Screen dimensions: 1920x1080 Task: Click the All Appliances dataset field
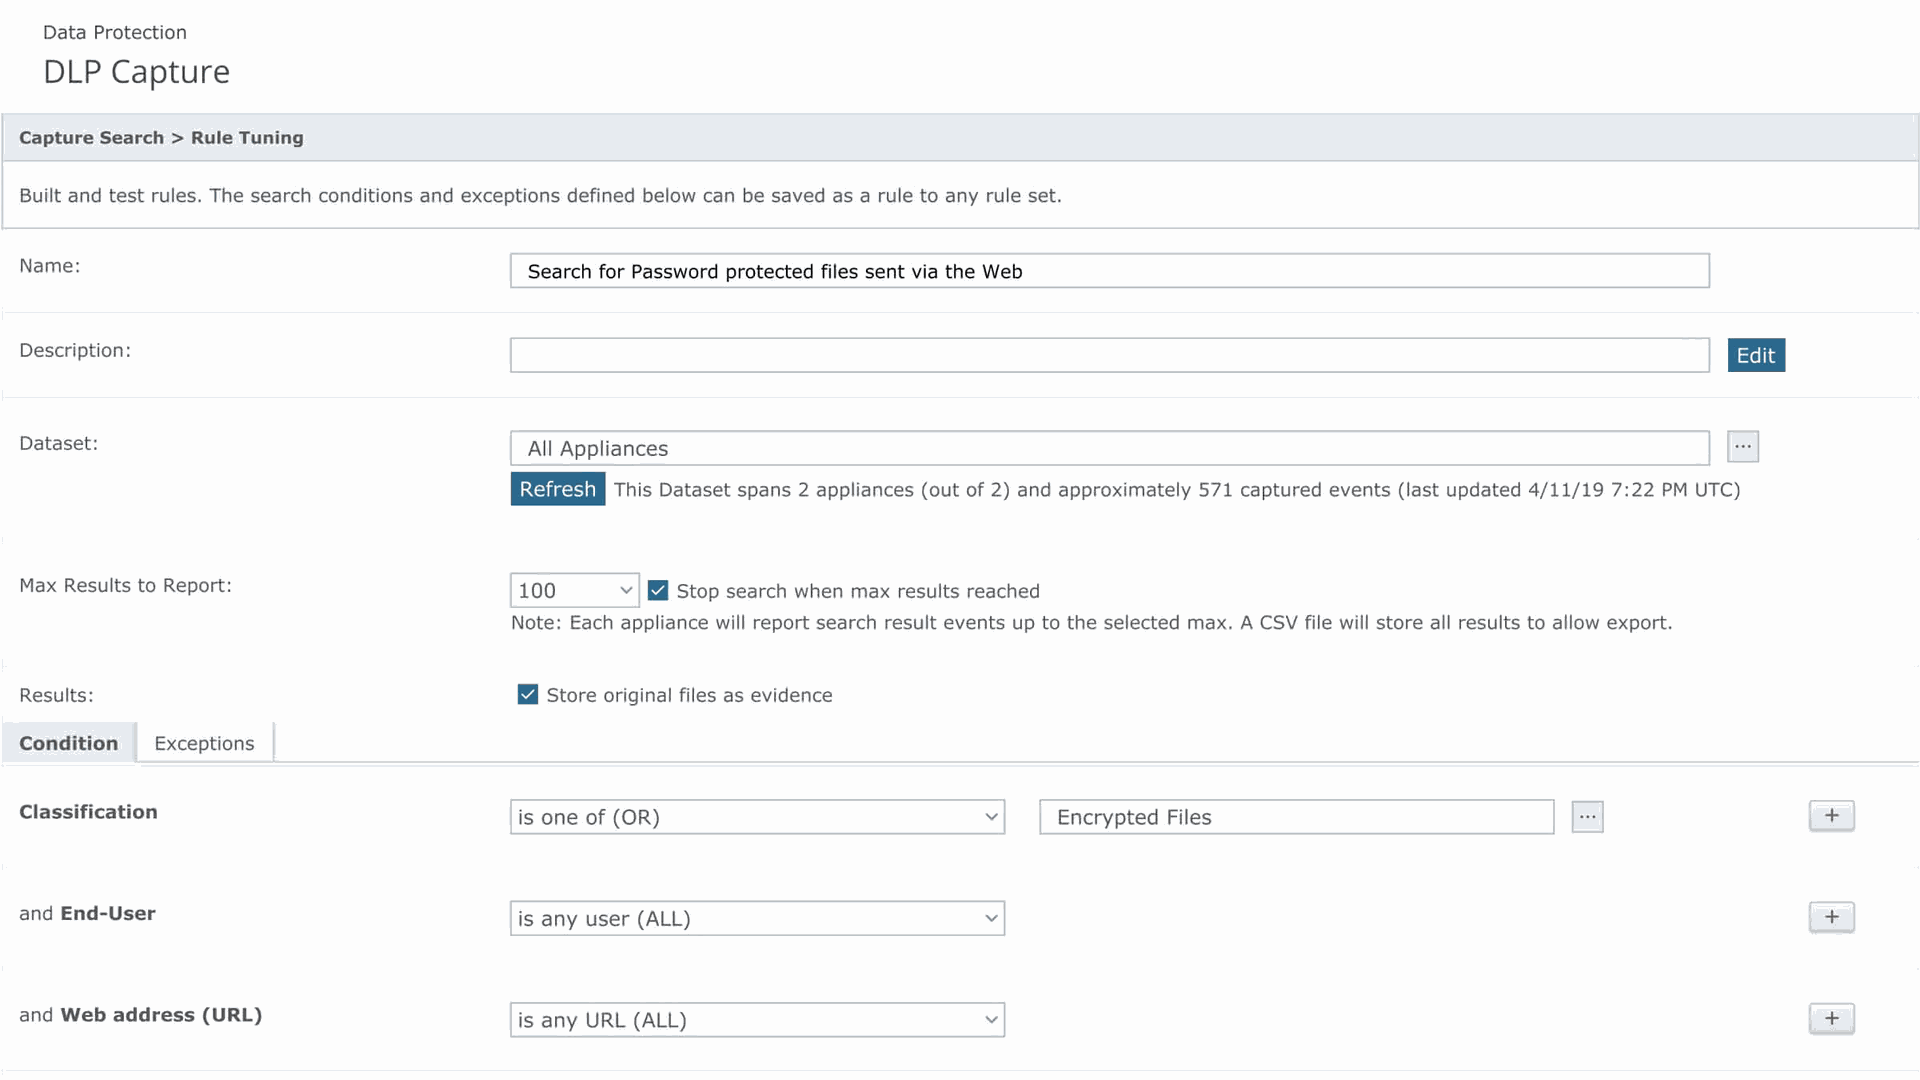[1109, 448]
